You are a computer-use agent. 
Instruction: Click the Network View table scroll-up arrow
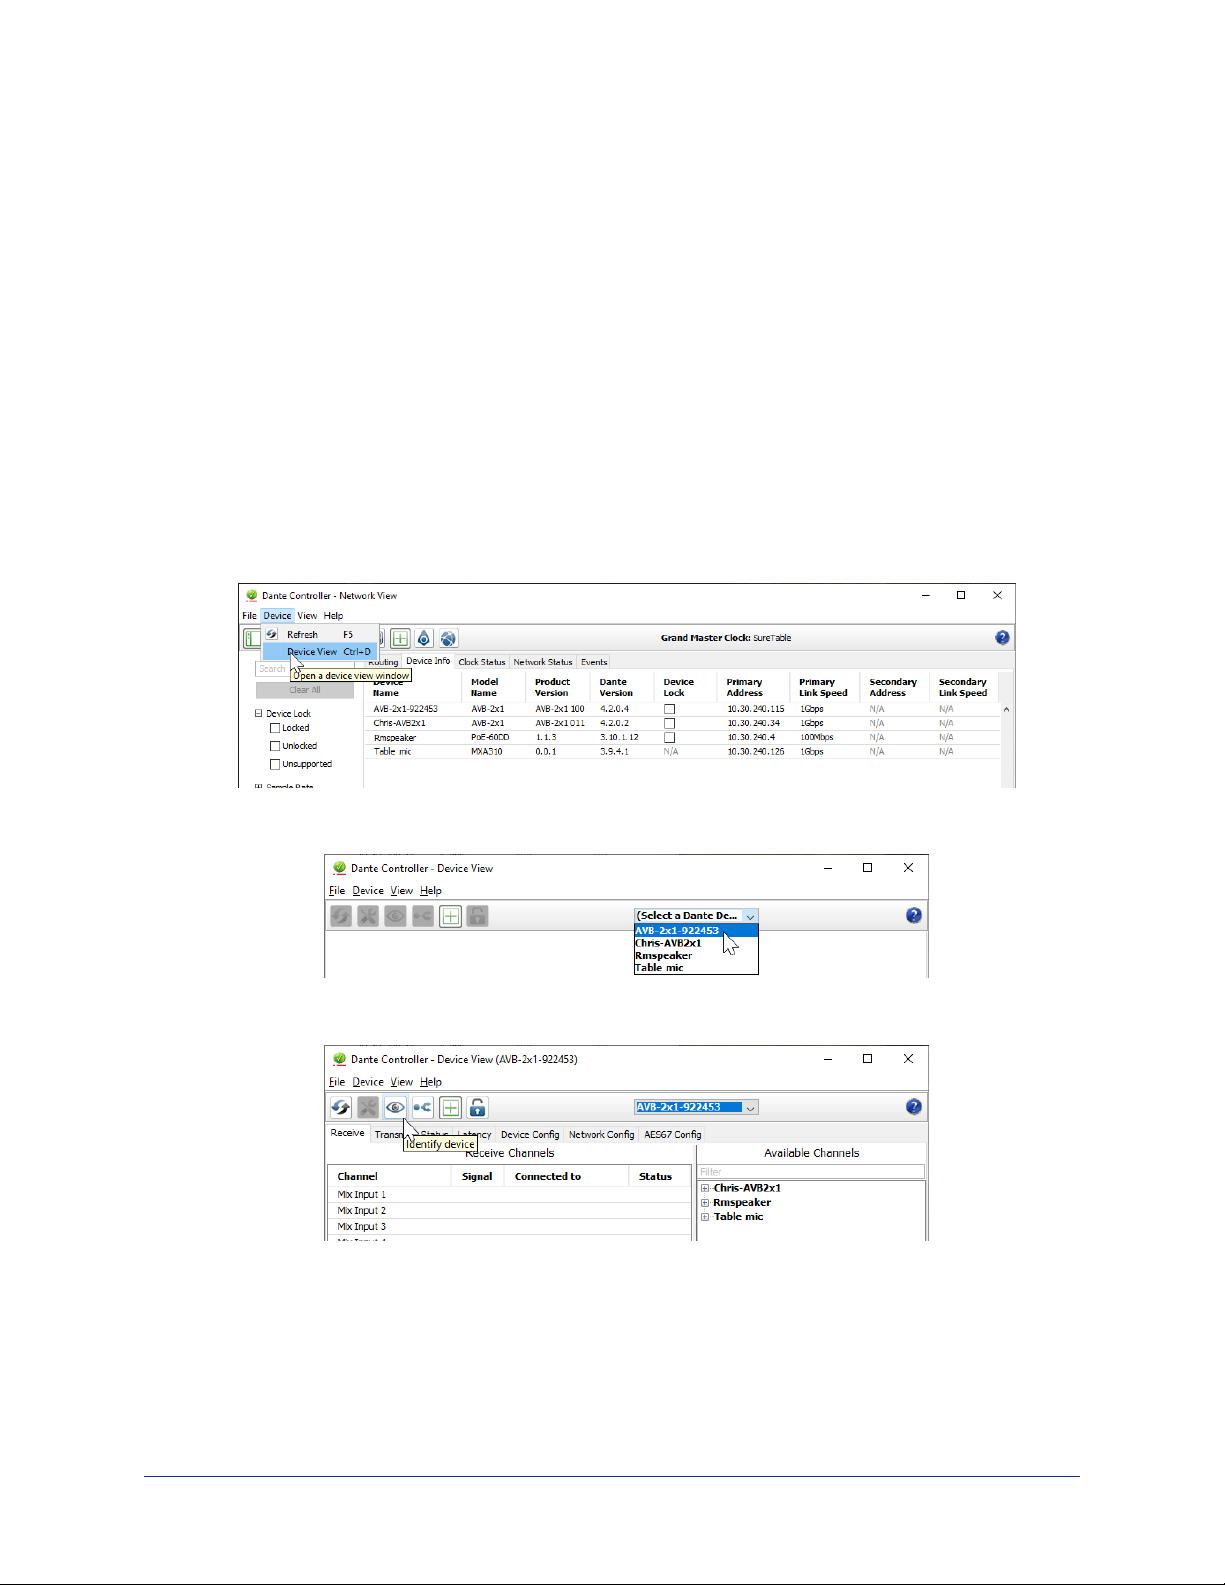tap(1006, 709)
